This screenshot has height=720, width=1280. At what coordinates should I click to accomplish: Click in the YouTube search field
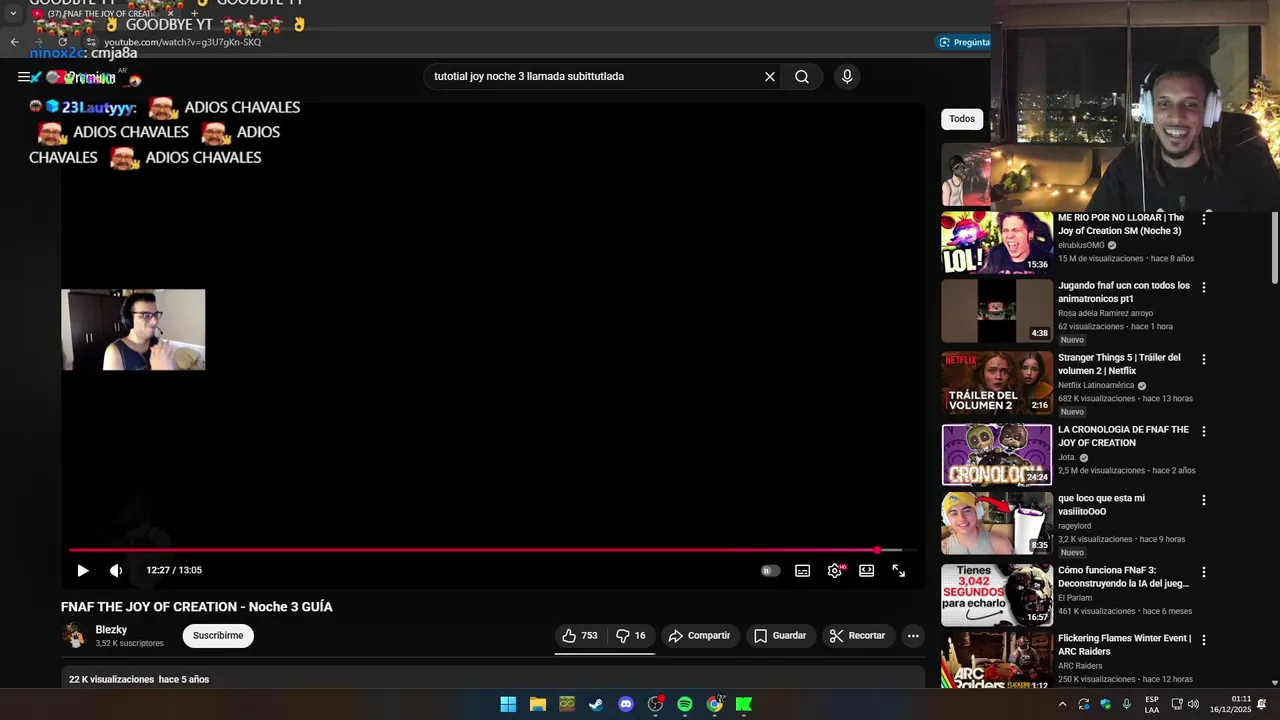595,77
